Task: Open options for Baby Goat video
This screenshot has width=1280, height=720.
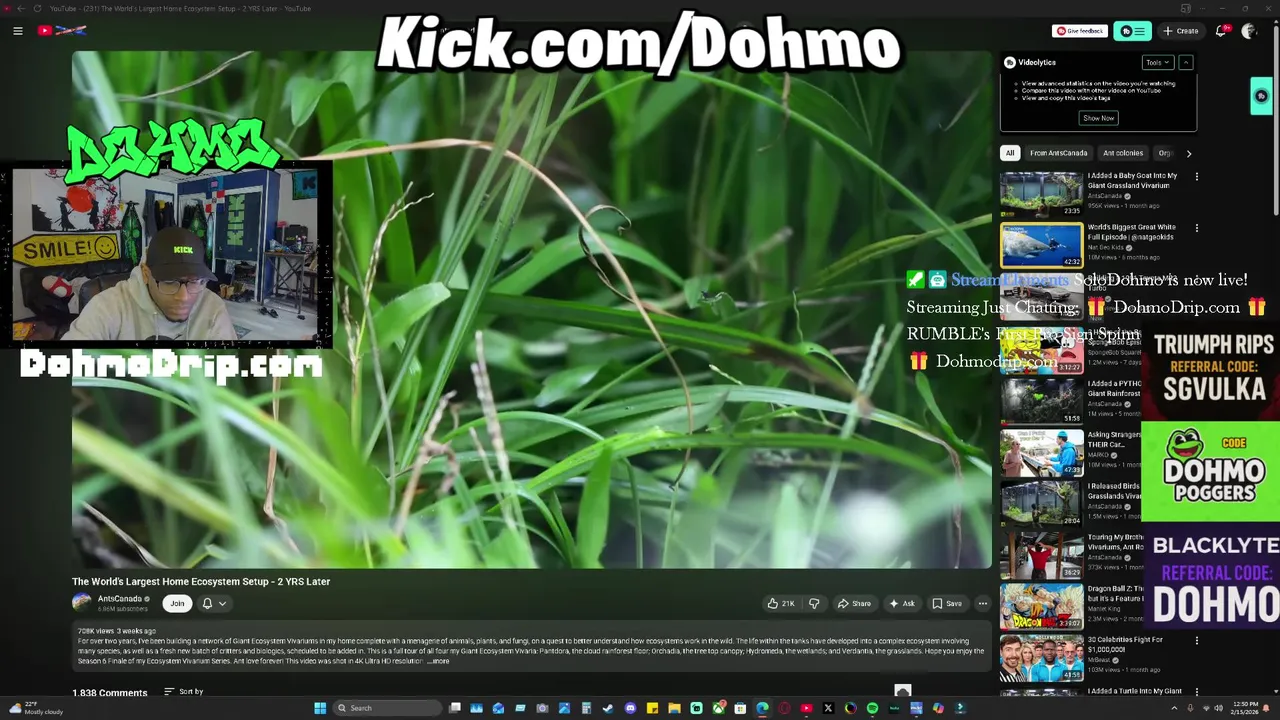Action: point(1196,177)
